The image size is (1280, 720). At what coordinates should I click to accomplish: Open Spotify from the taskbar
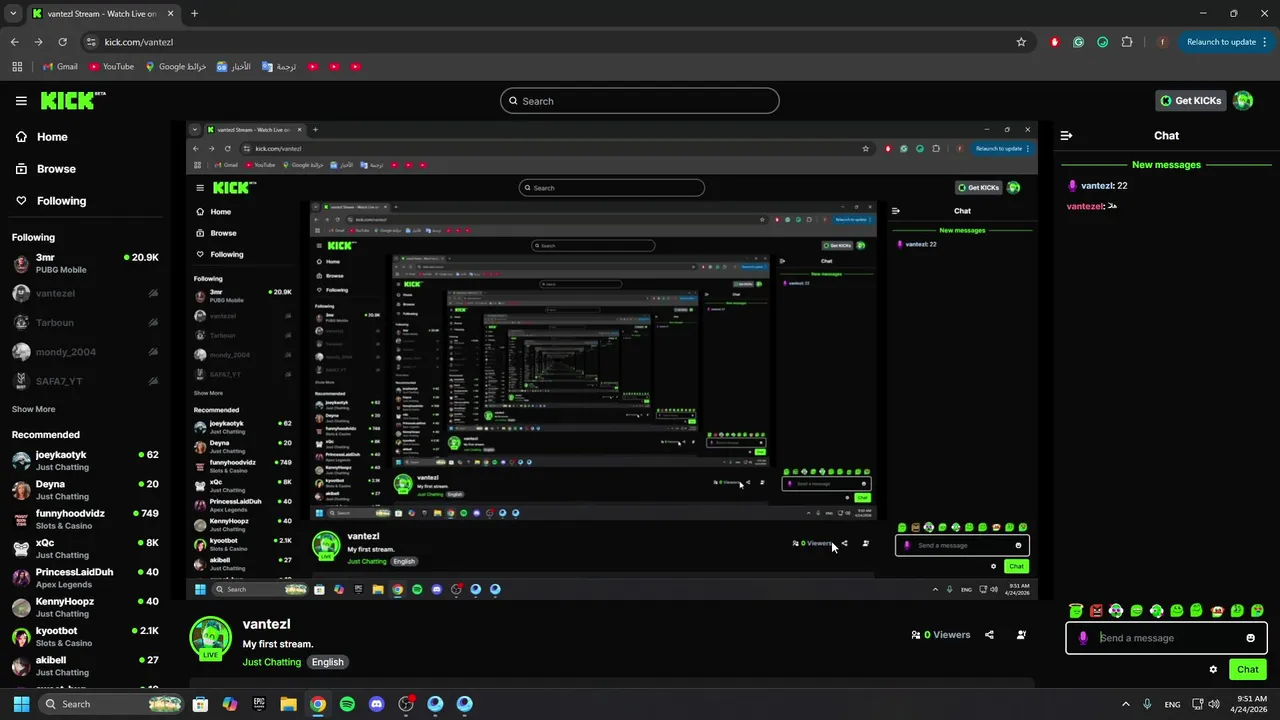[x=347, y=704]
